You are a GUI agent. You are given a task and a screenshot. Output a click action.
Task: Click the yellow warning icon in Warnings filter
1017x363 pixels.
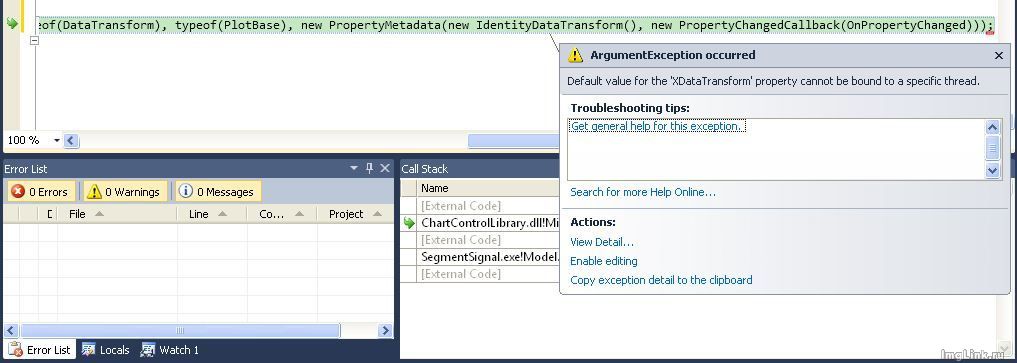click(94, 191)
